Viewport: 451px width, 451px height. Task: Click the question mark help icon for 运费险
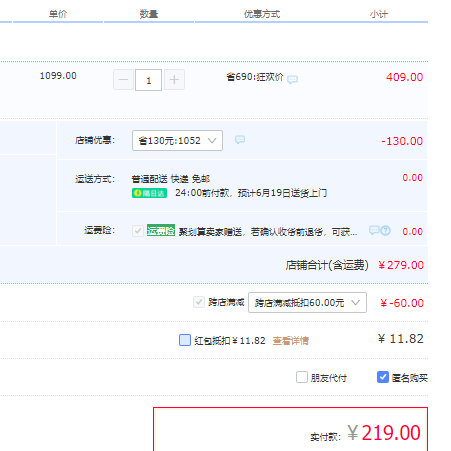386,230
